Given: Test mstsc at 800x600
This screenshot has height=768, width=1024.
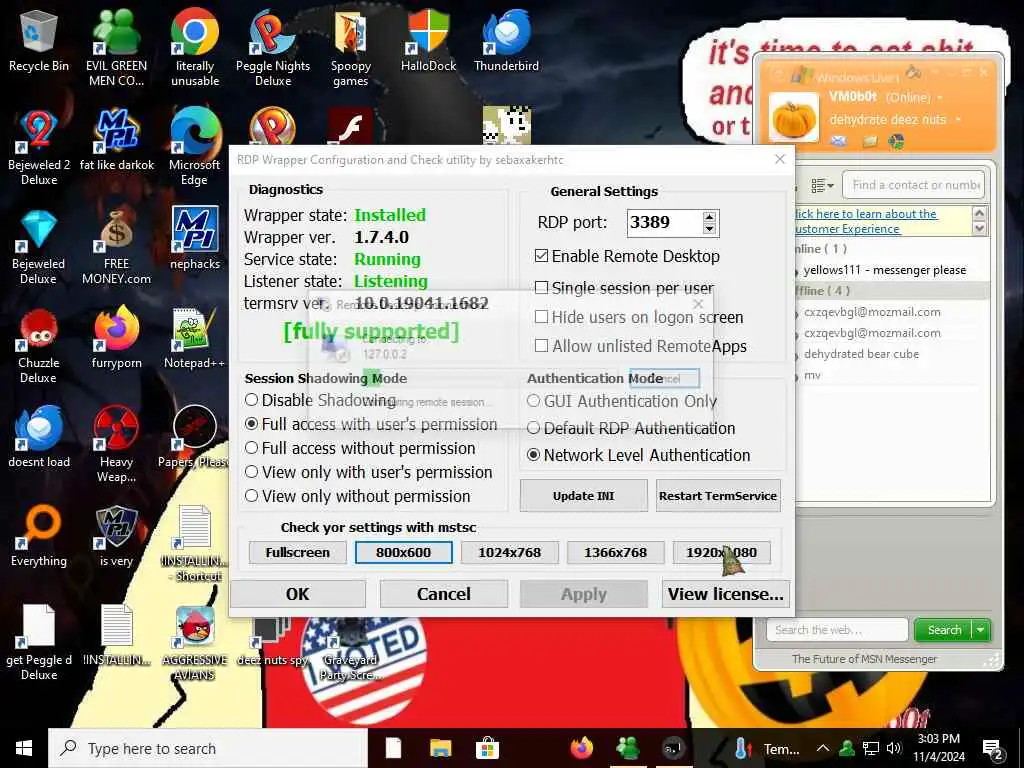Looking at the screenshot, I should pos(404,552).
